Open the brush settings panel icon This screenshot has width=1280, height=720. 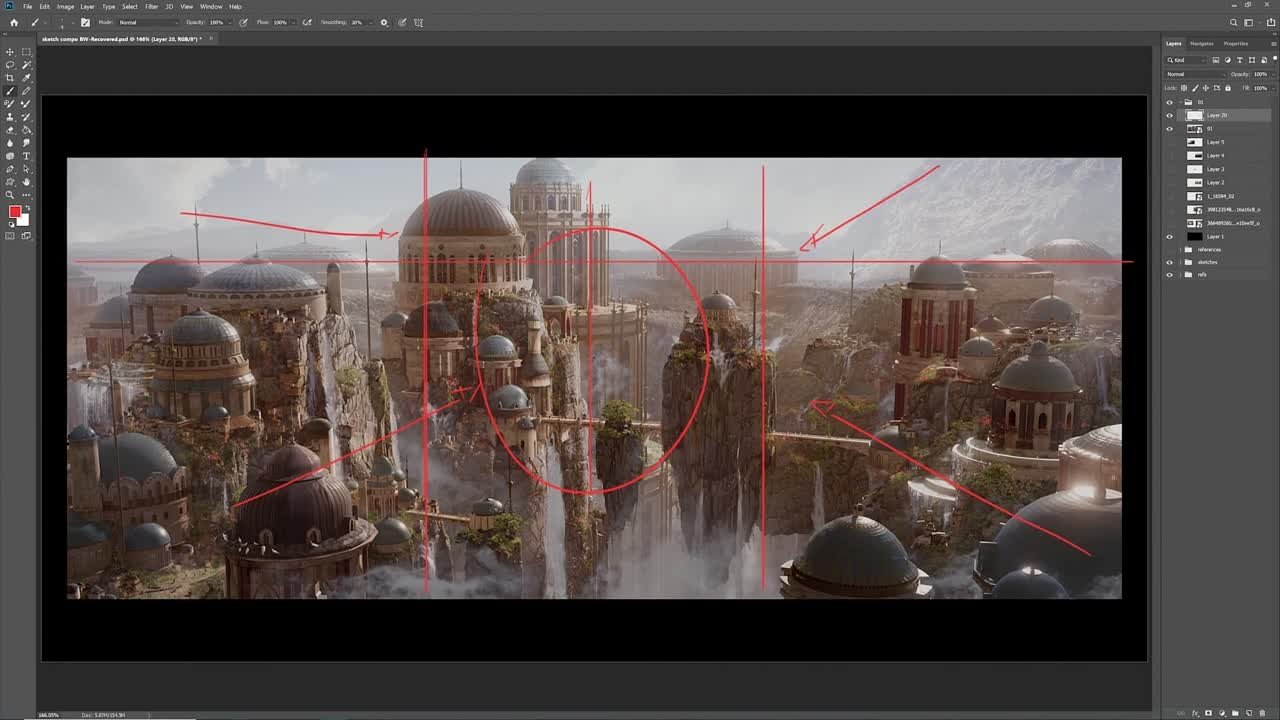pyautogui.click(x=85, y=22)
